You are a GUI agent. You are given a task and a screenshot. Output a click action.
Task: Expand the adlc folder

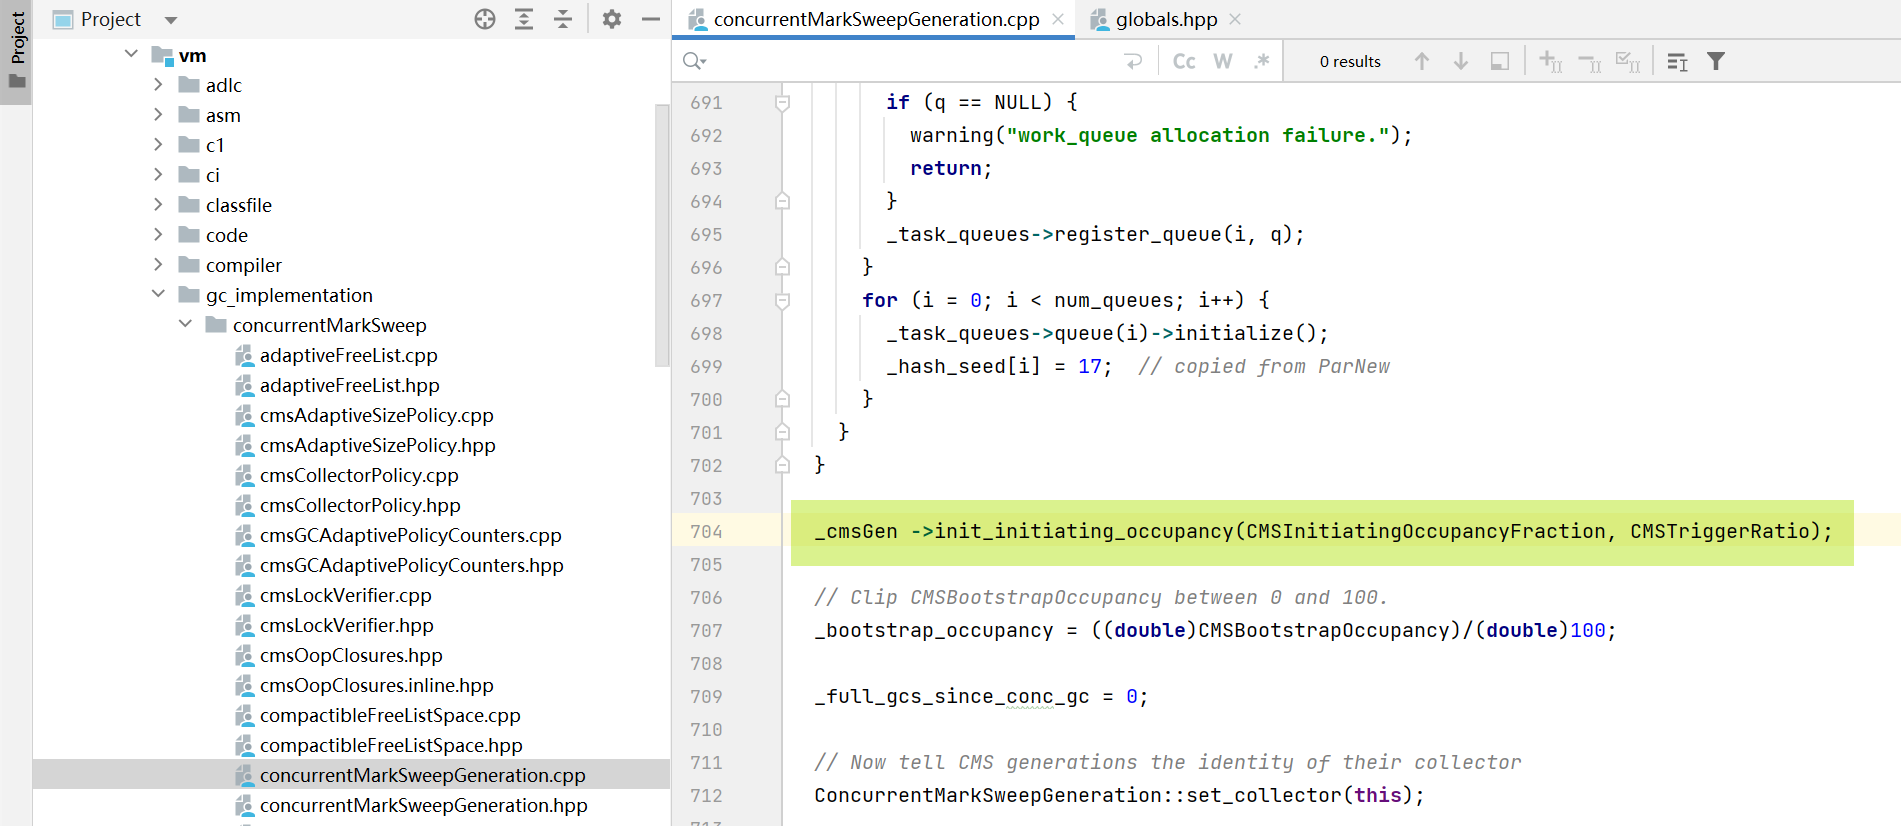point(158,85)
